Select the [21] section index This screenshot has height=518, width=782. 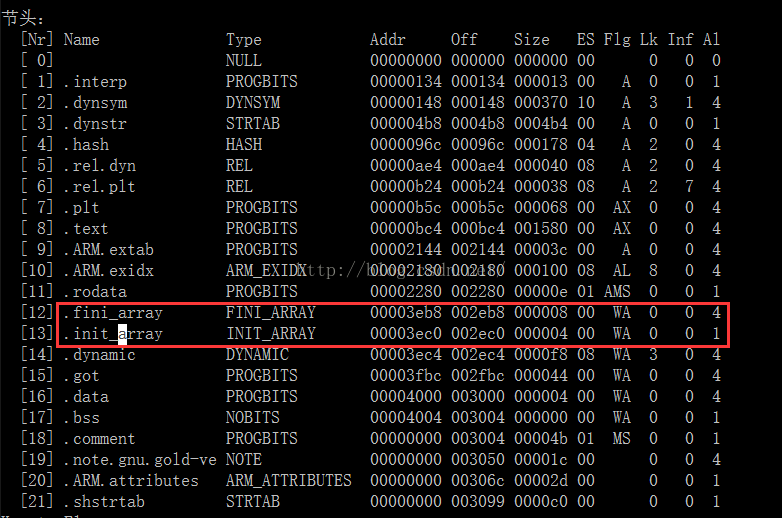click(37, 502)
